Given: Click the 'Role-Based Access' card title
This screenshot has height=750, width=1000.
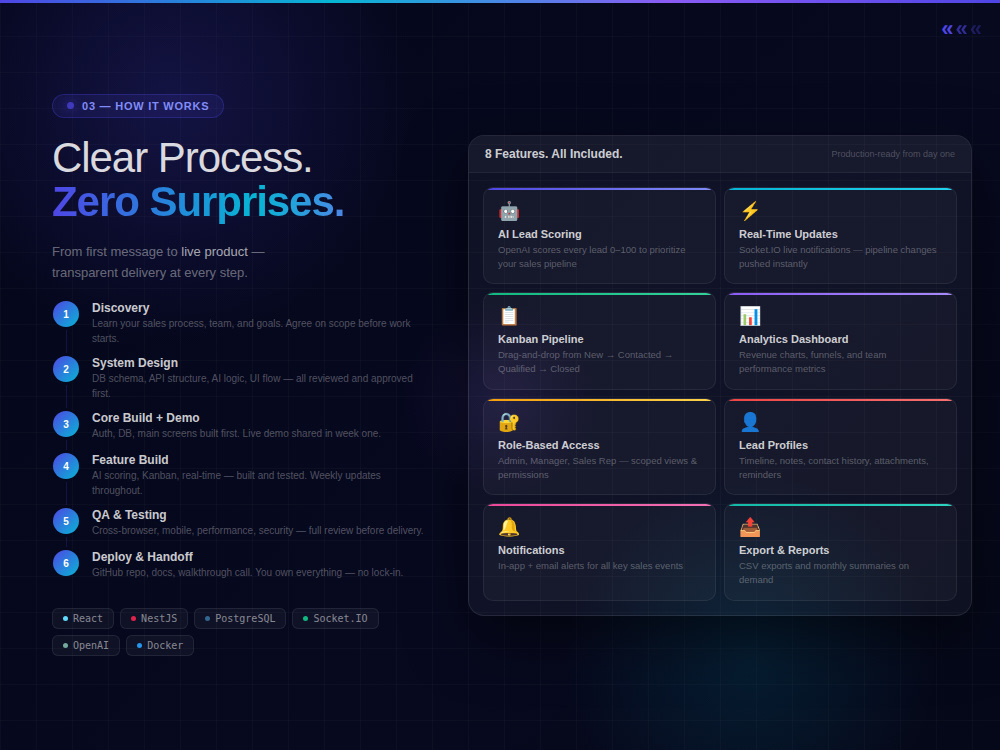Looking at the screenshot, I should coord(548,445).
